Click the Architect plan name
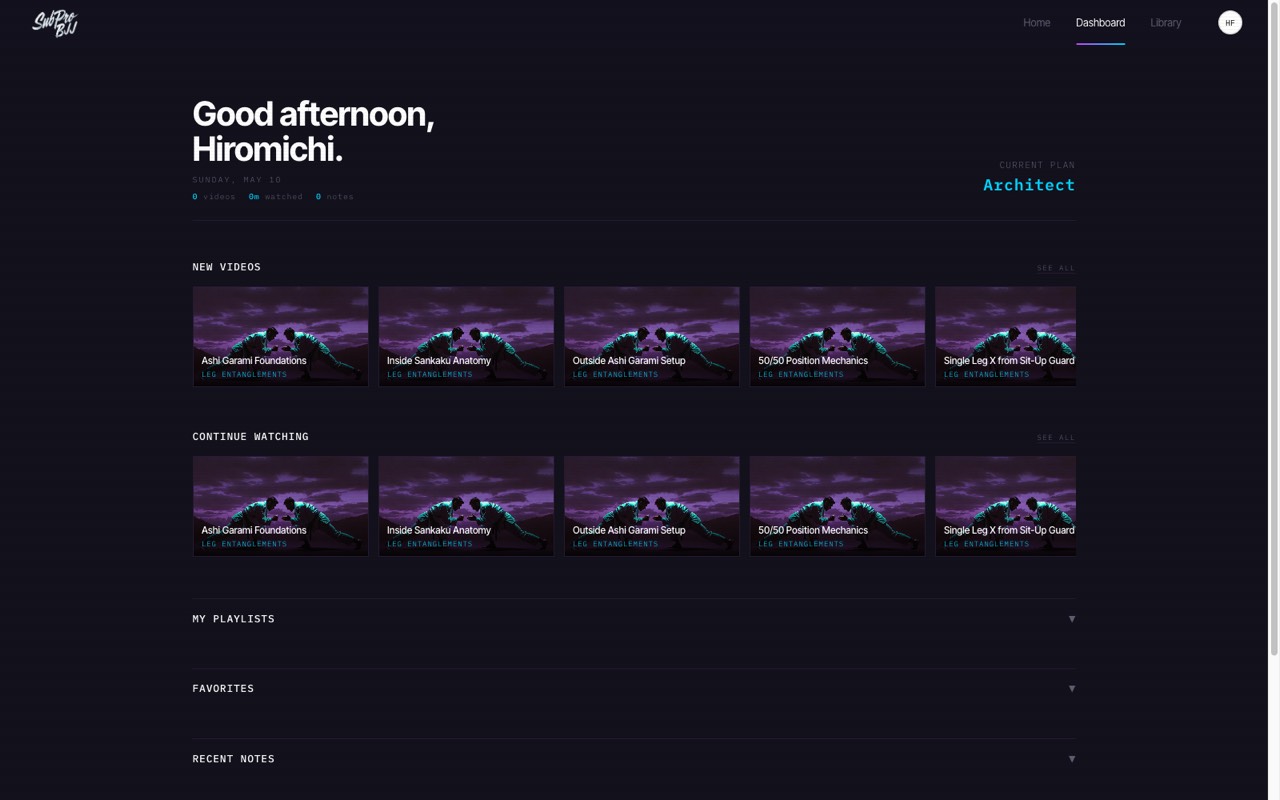Viewport: 1280px width, 800px height. [1029, 185]
